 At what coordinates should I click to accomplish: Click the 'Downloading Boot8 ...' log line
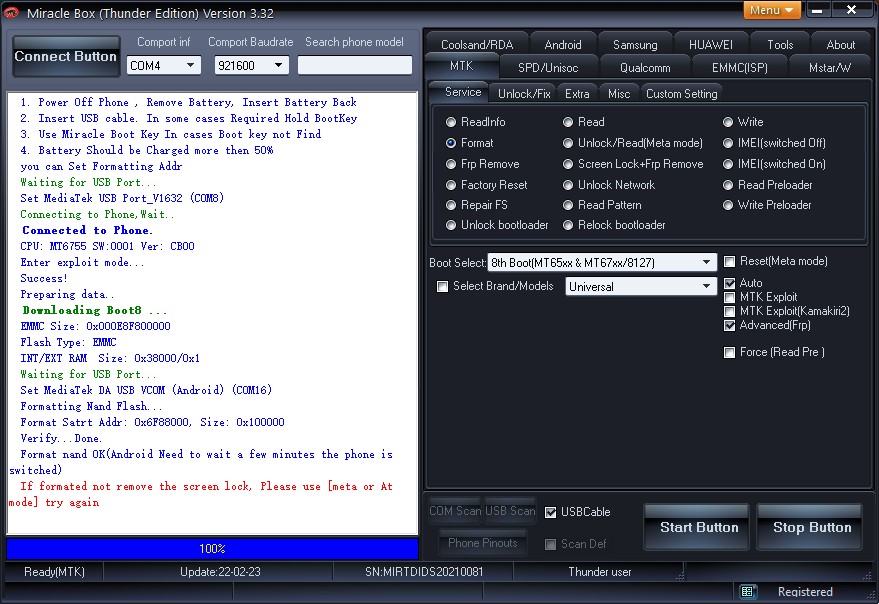click(x=95, y=310)
